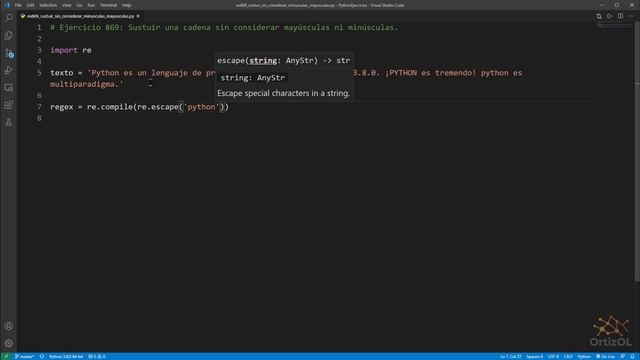Click 're.compile' on line 7
Viewport: 640px width, 360px height.
click(x=109, y=107)
